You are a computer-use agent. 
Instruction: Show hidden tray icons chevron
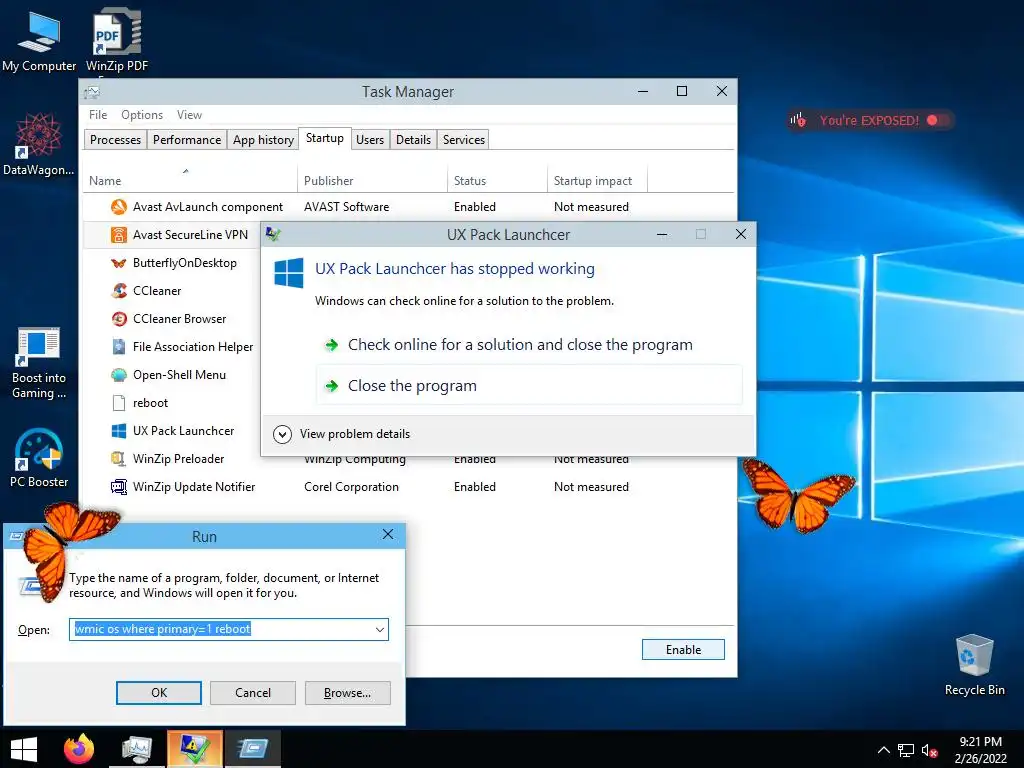883,750
